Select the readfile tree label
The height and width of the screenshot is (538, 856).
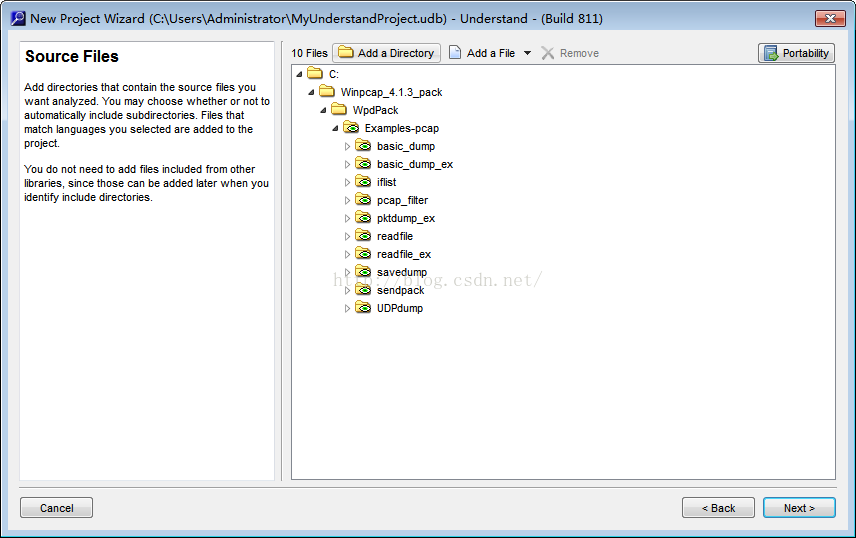click(x=395, y=237)
